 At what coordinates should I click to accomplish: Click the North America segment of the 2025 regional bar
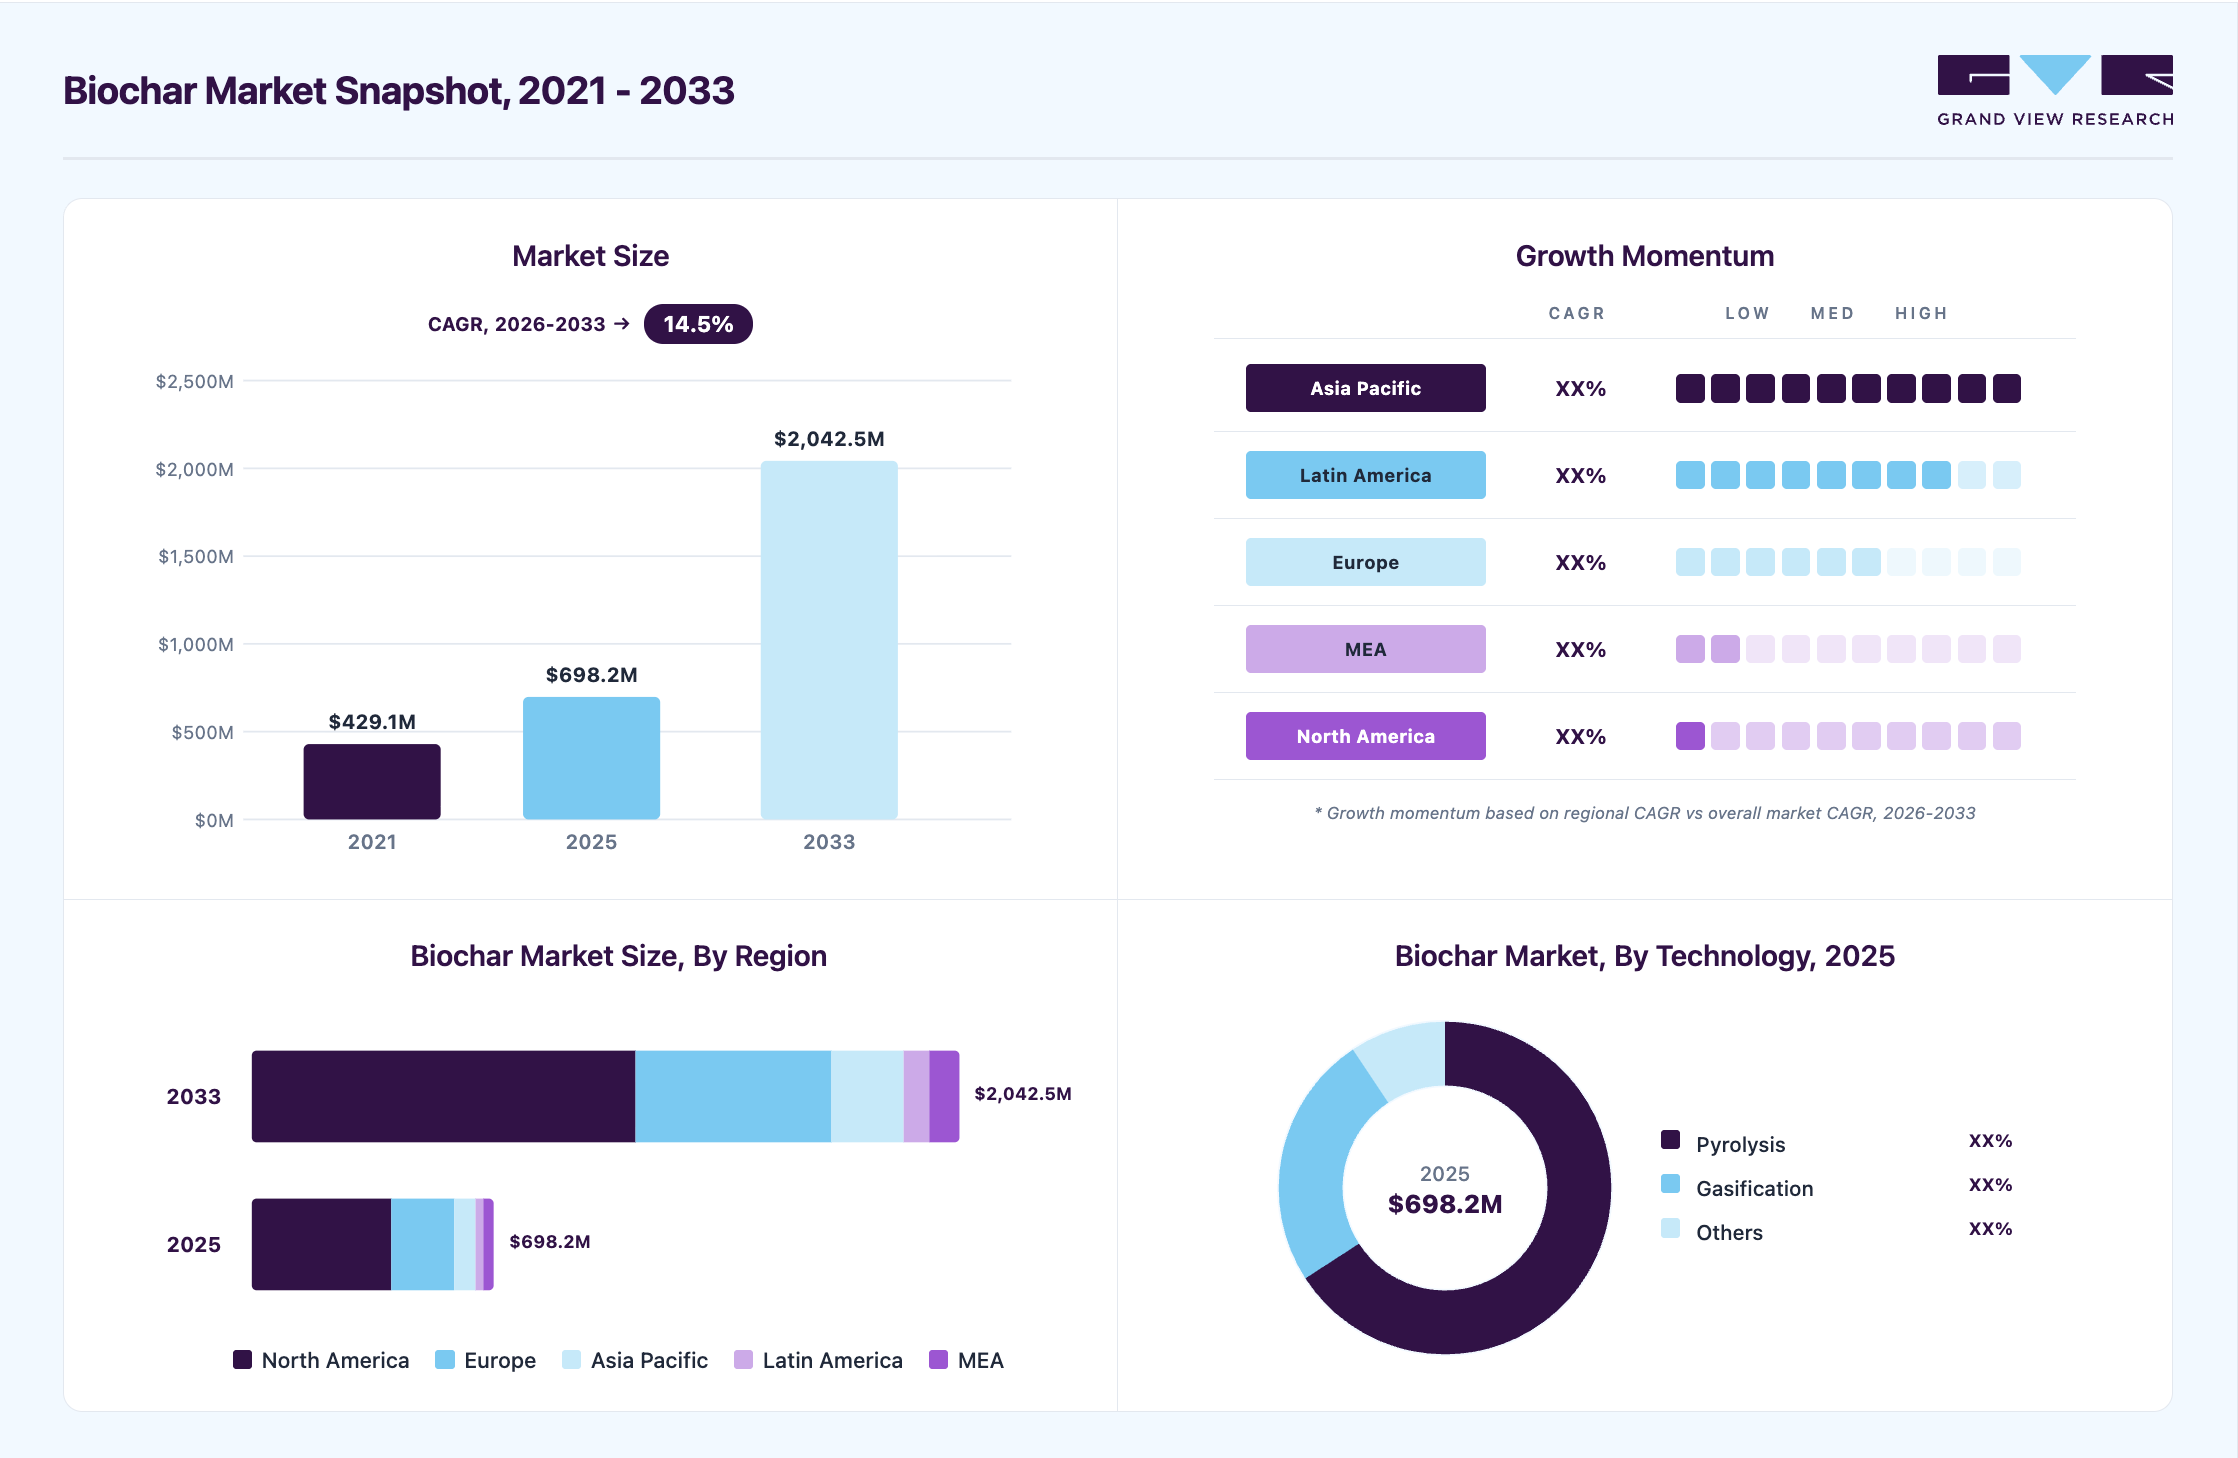click(321, 1244)
